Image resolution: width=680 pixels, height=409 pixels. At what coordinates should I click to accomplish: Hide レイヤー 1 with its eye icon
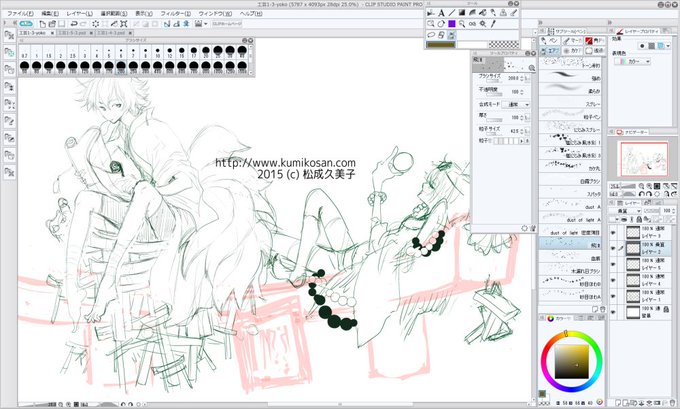(x=613, y=296)
